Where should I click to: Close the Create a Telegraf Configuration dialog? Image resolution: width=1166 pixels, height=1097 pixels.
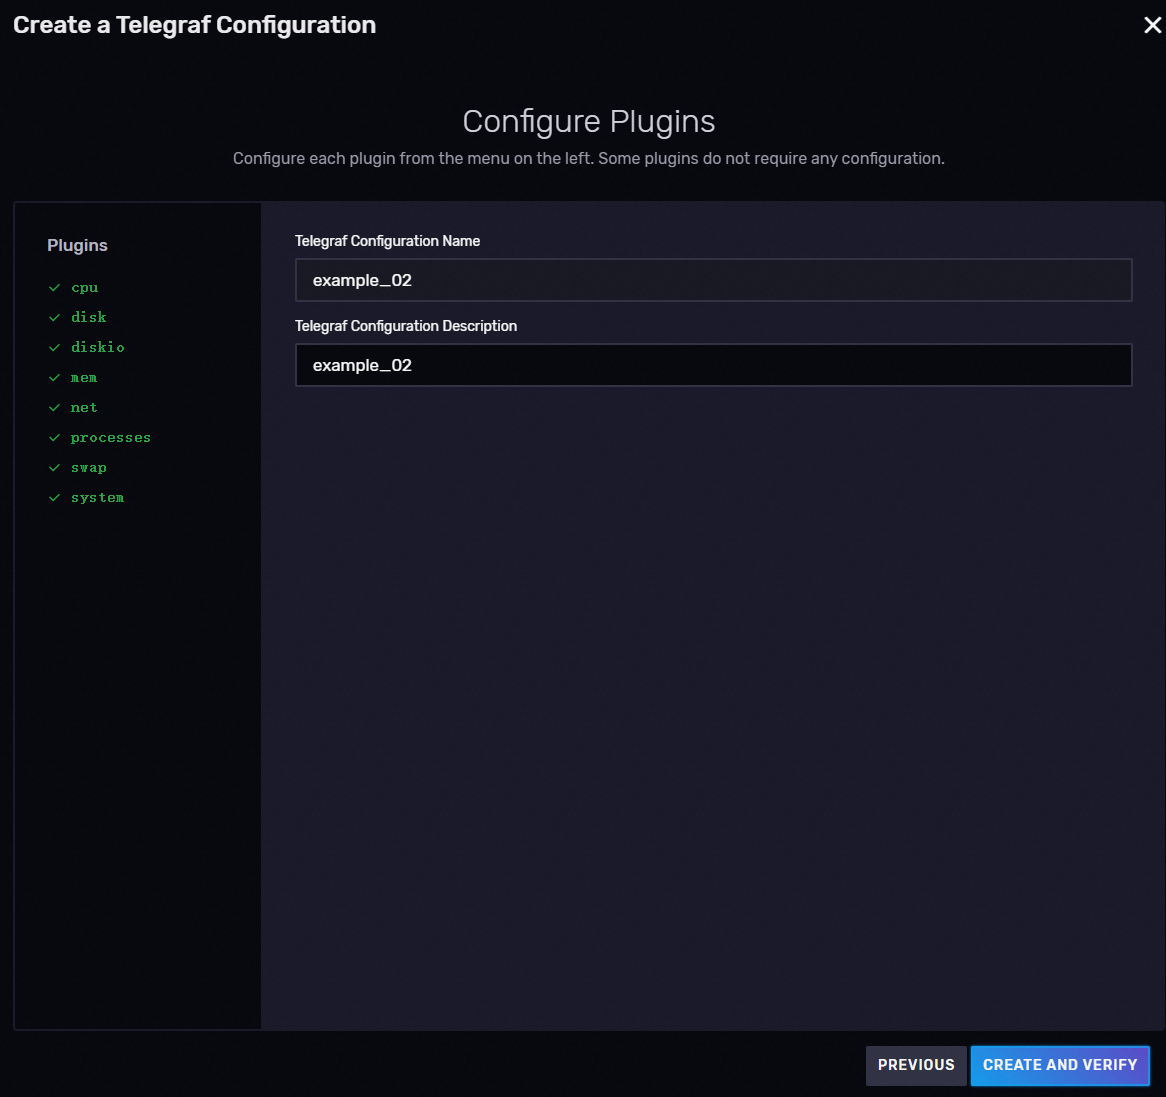tap(1152, 25)
